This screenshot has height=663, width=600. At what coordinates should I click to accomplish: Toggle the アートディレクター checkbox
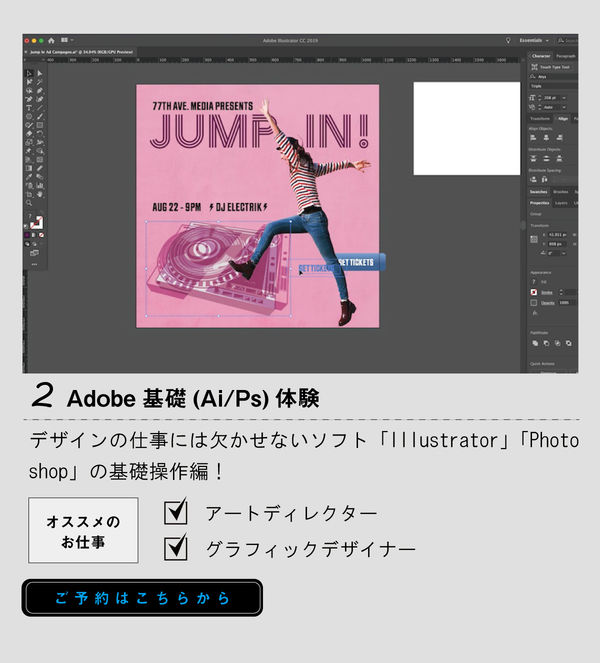click(x=176, y=513)
